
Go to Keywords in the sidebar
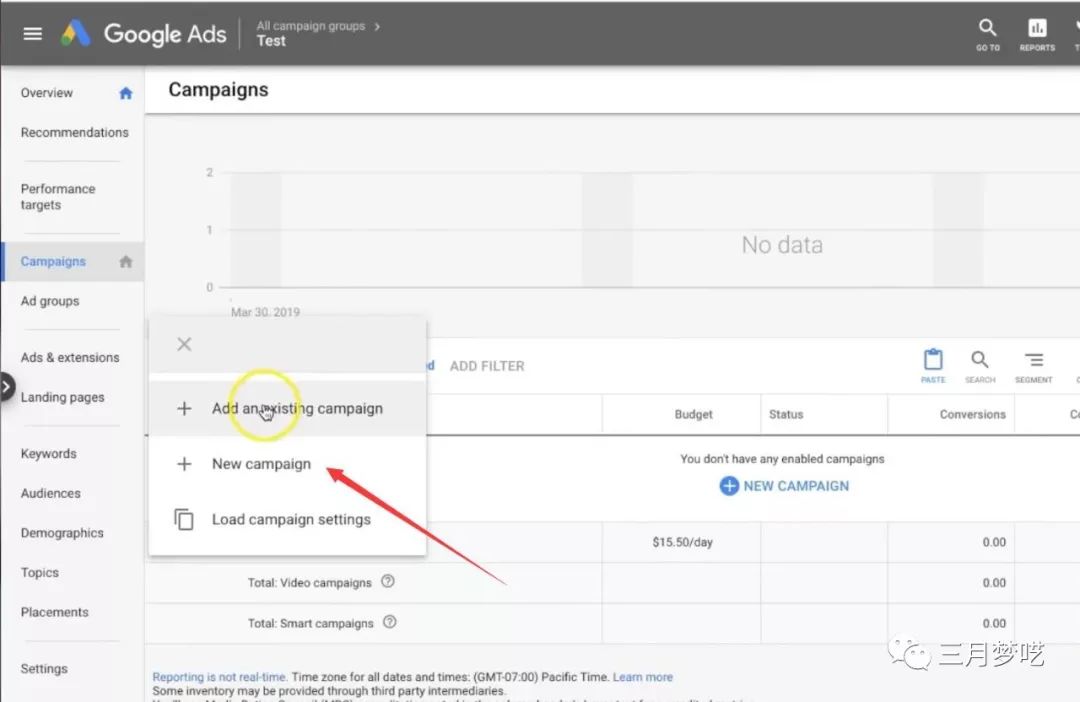pos(48,454)
